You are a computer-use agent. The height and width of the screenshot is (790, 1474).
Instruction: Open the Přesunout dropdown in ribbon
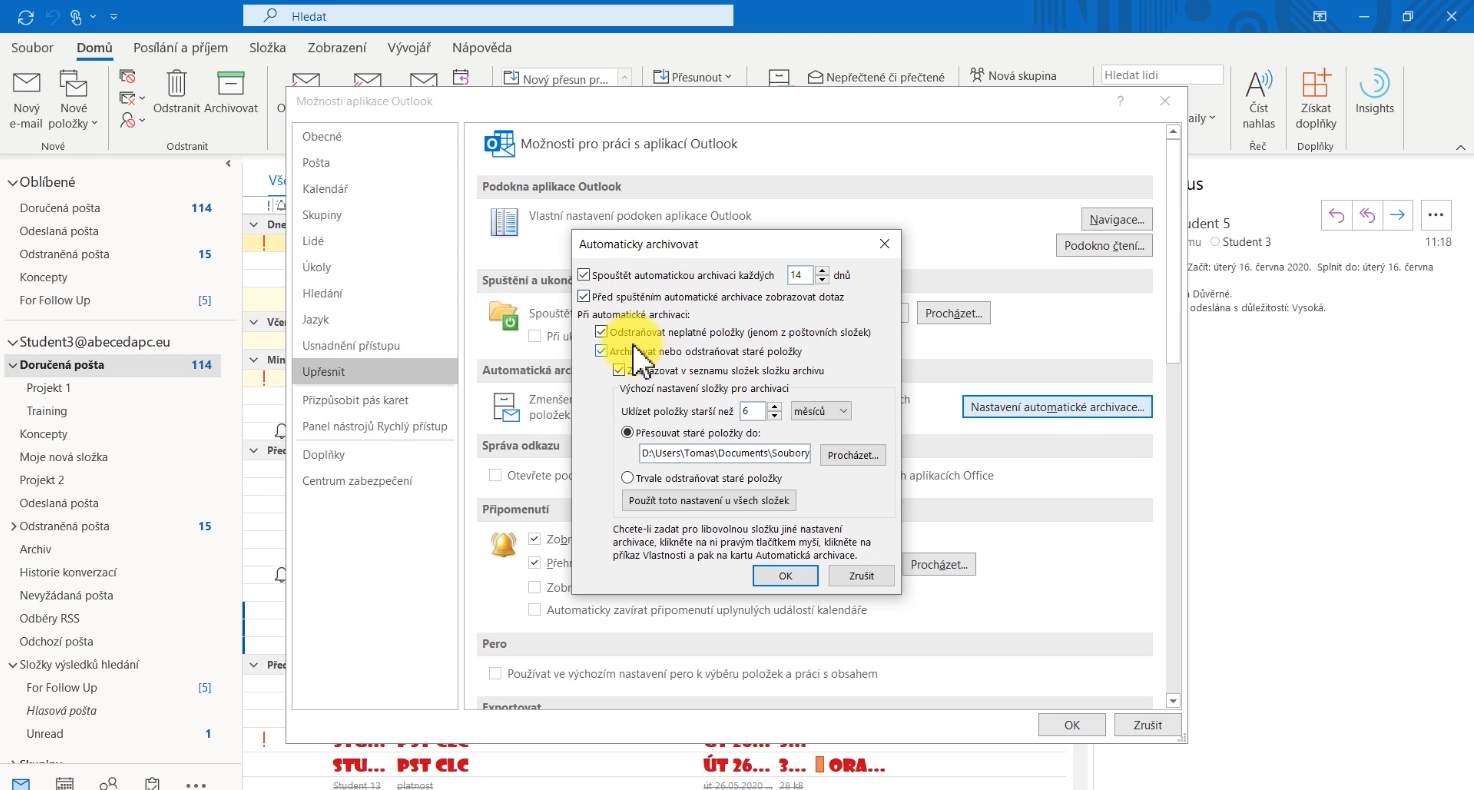click(x=693, y=77)
